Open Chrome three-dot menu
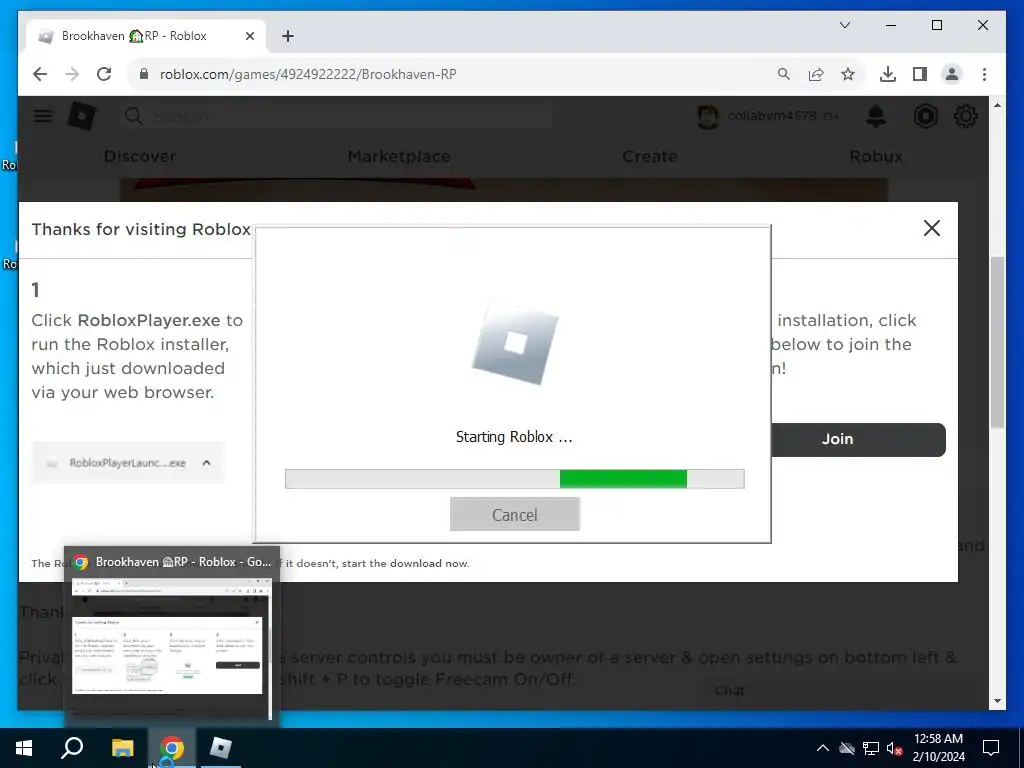The width and height of the screenshot is (1024, 768). coord(984,74)
